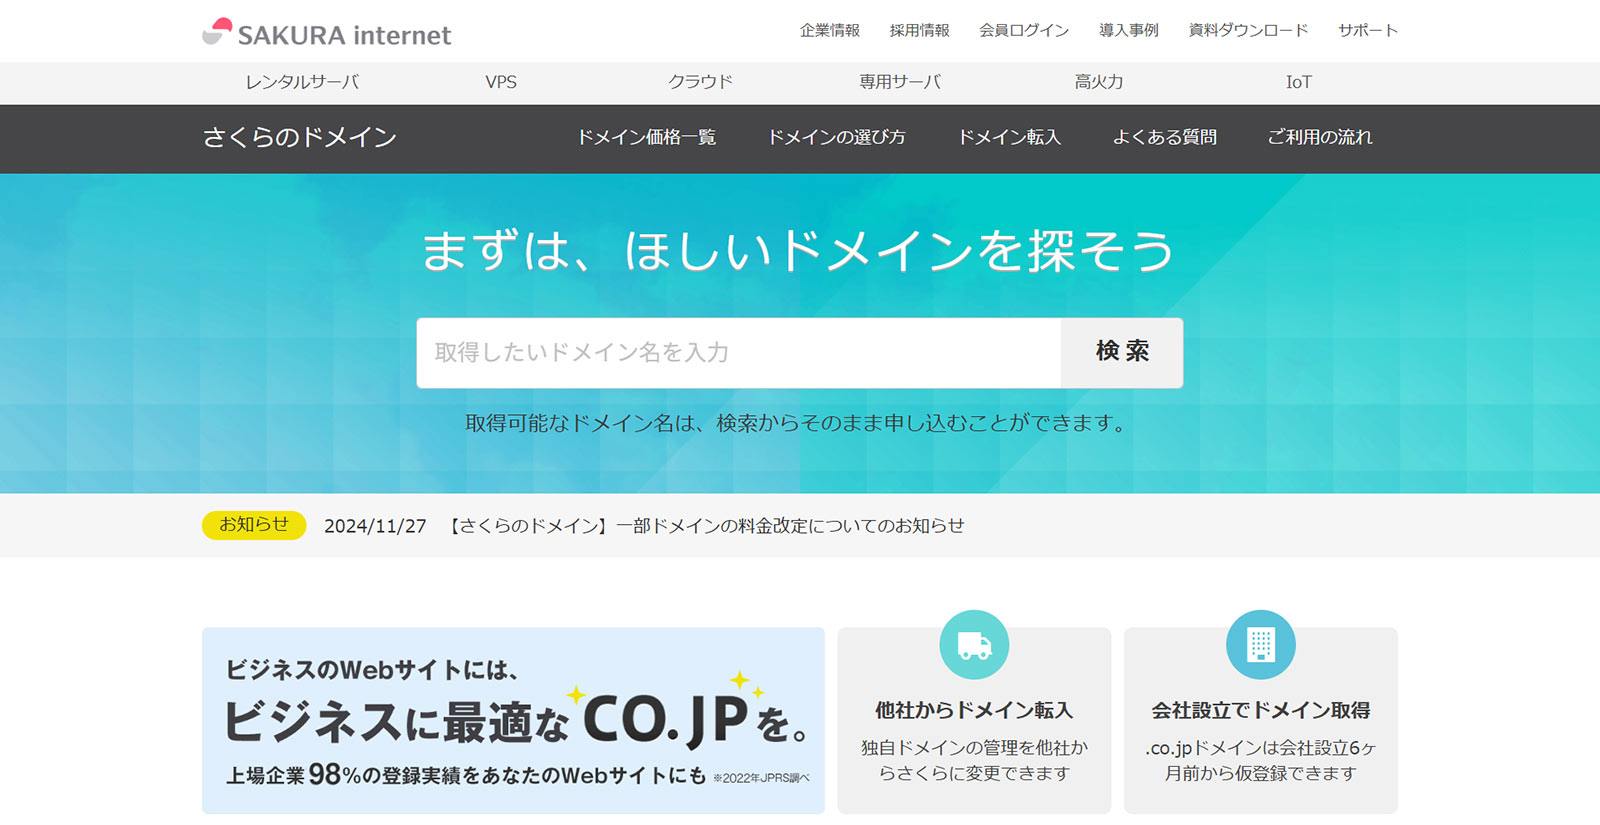Open the 他社からドメイン転入 card heading
This screenshot has width=1600, height=825.
click(x=974, y=711)
